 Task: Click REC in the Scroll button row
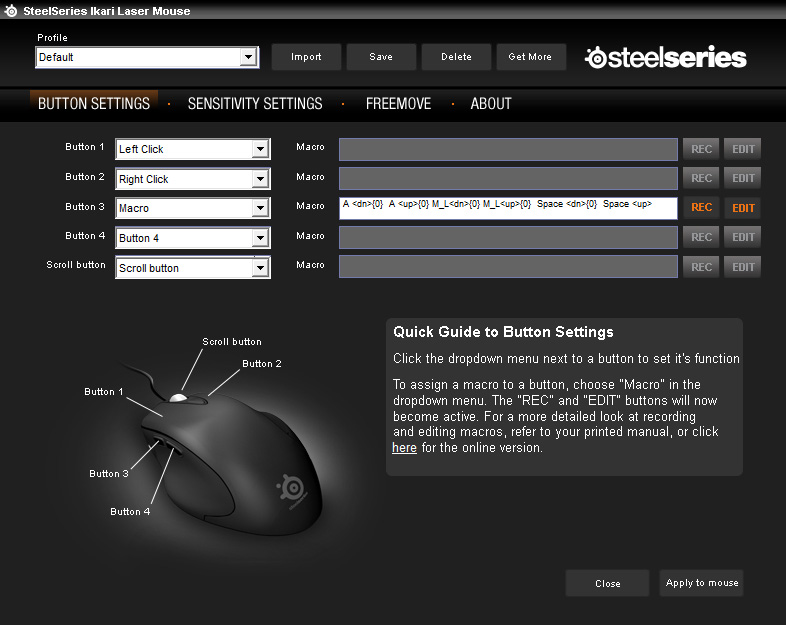pyautogui.click(x=701, y=267)
